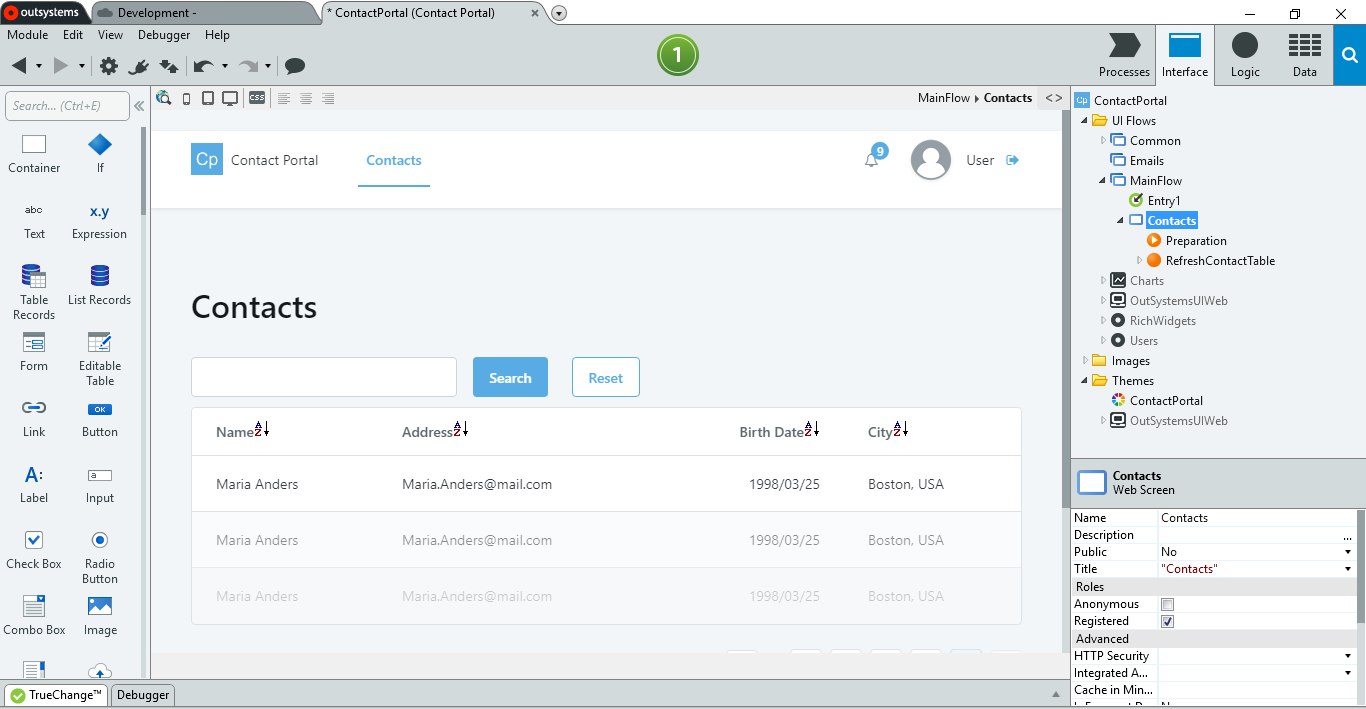The image size is (1366, 709).
Task: Click the back navigation arrow in the toolbar
Action: pyautogui.click(x=20, y=66)
